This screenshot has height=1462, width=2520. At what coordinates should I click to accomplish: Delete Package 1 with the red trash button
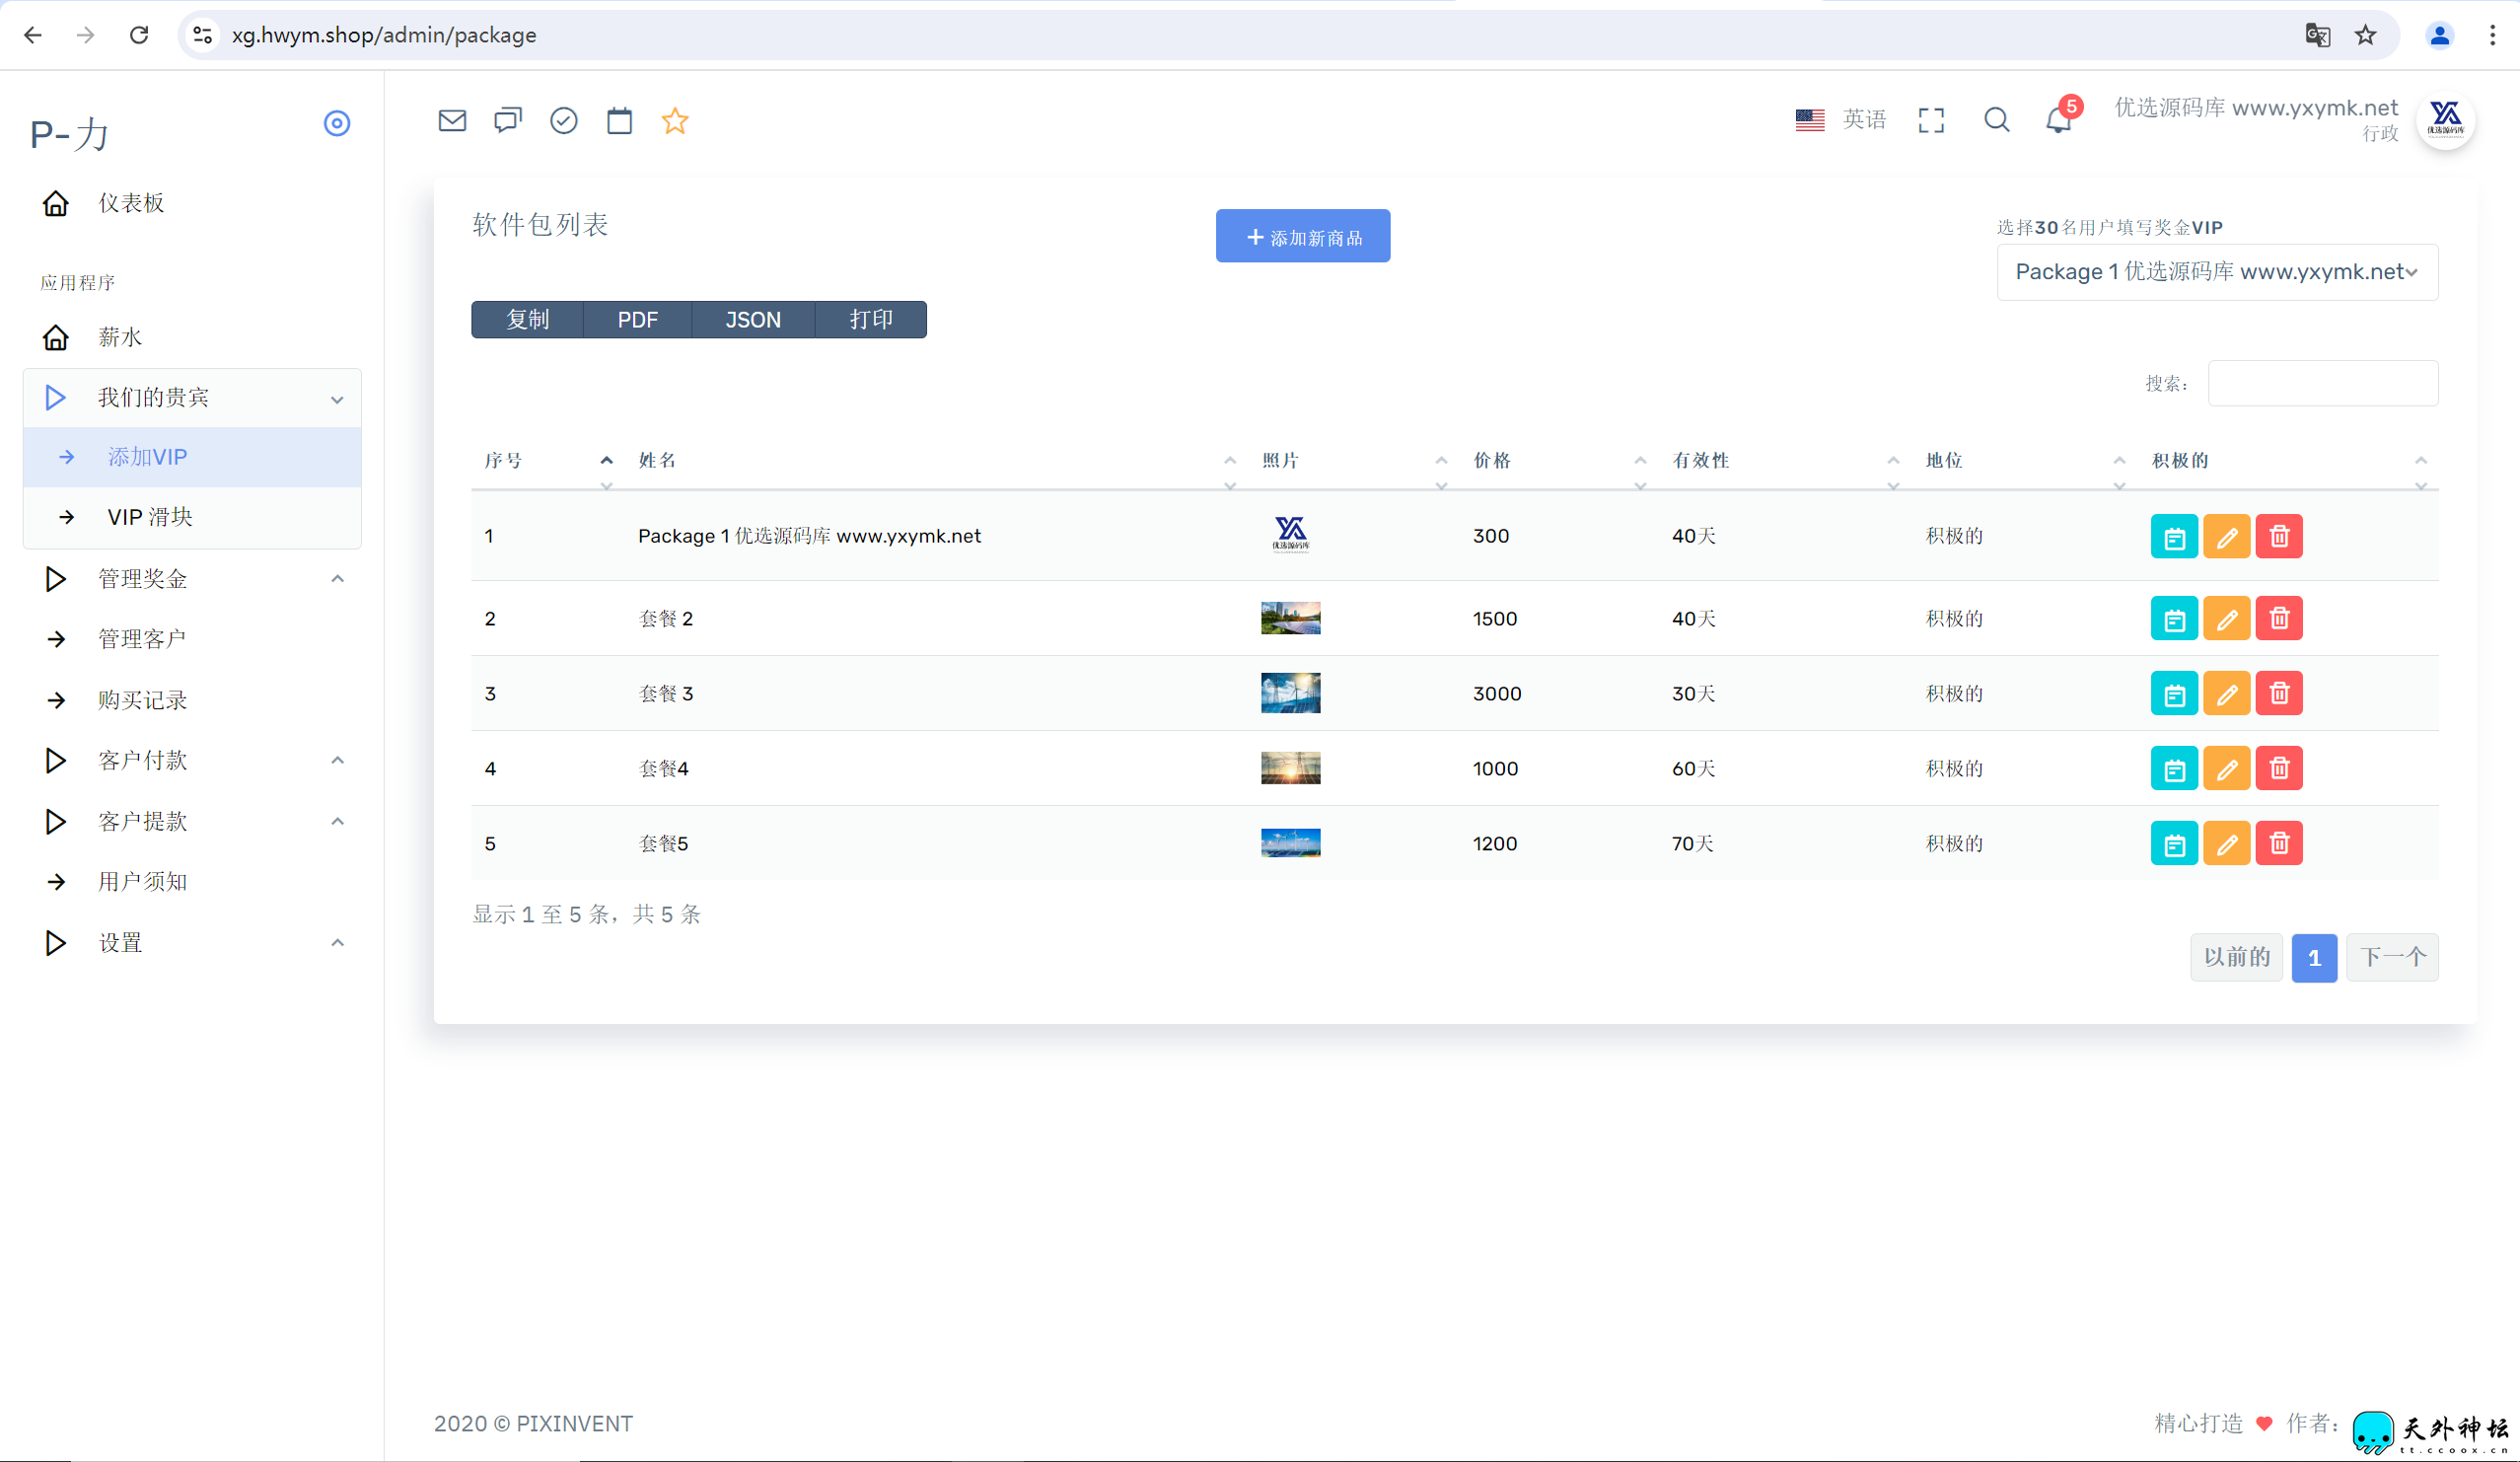click(x=2279, y=537)
